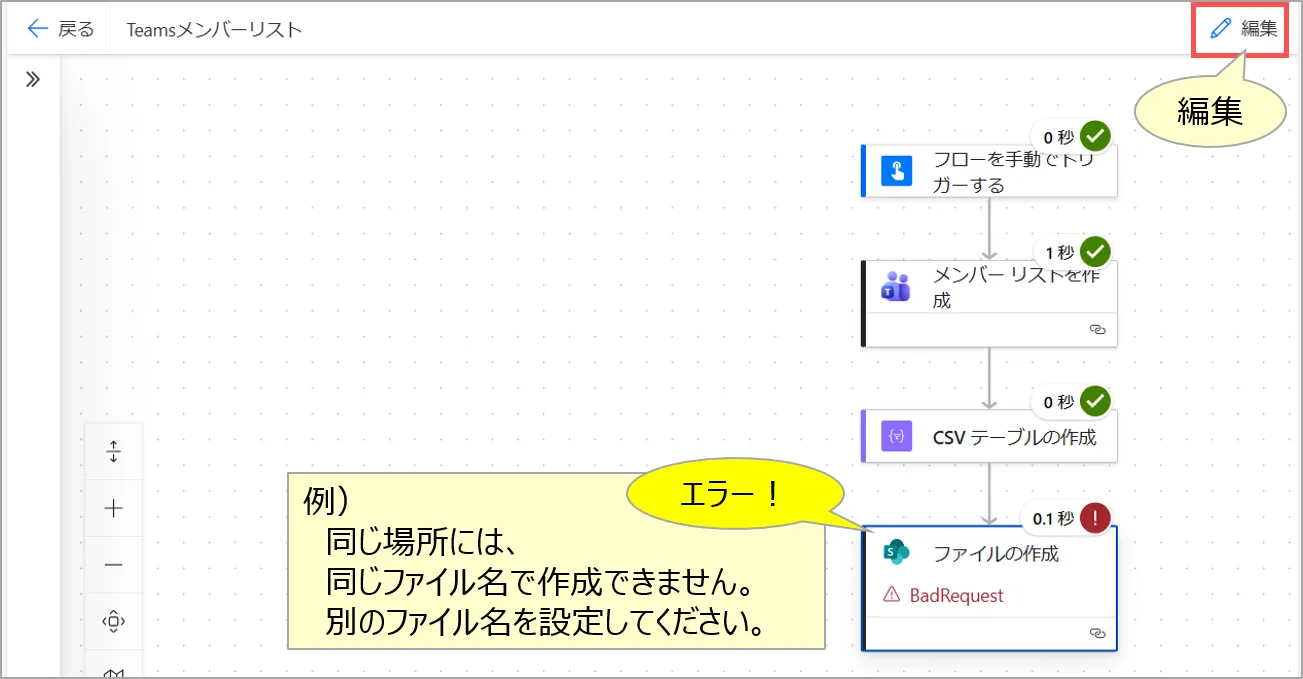Viewport: 1303px width, 679px height.
Task: Toggle the minimap at toolbar bottom
Action: click(x=114, y=672)
